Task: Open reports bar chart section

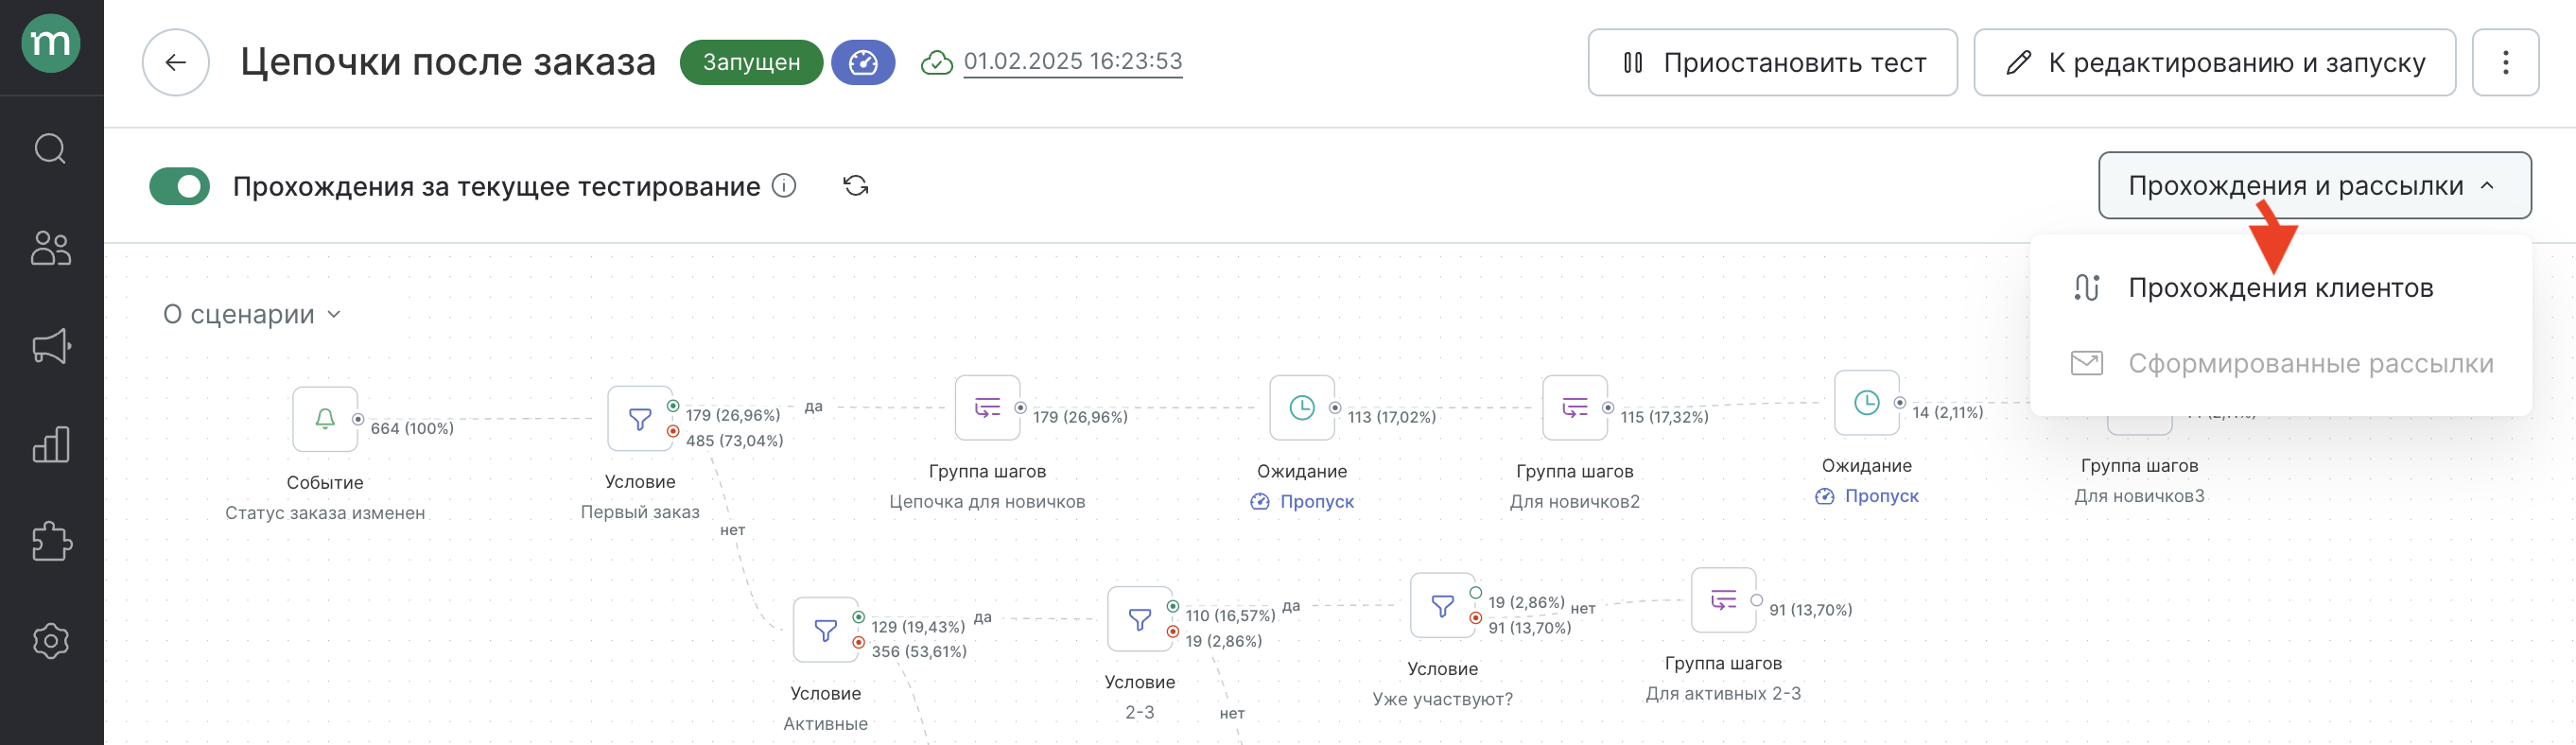Action: pyautogui.click(x=51, y=444)
